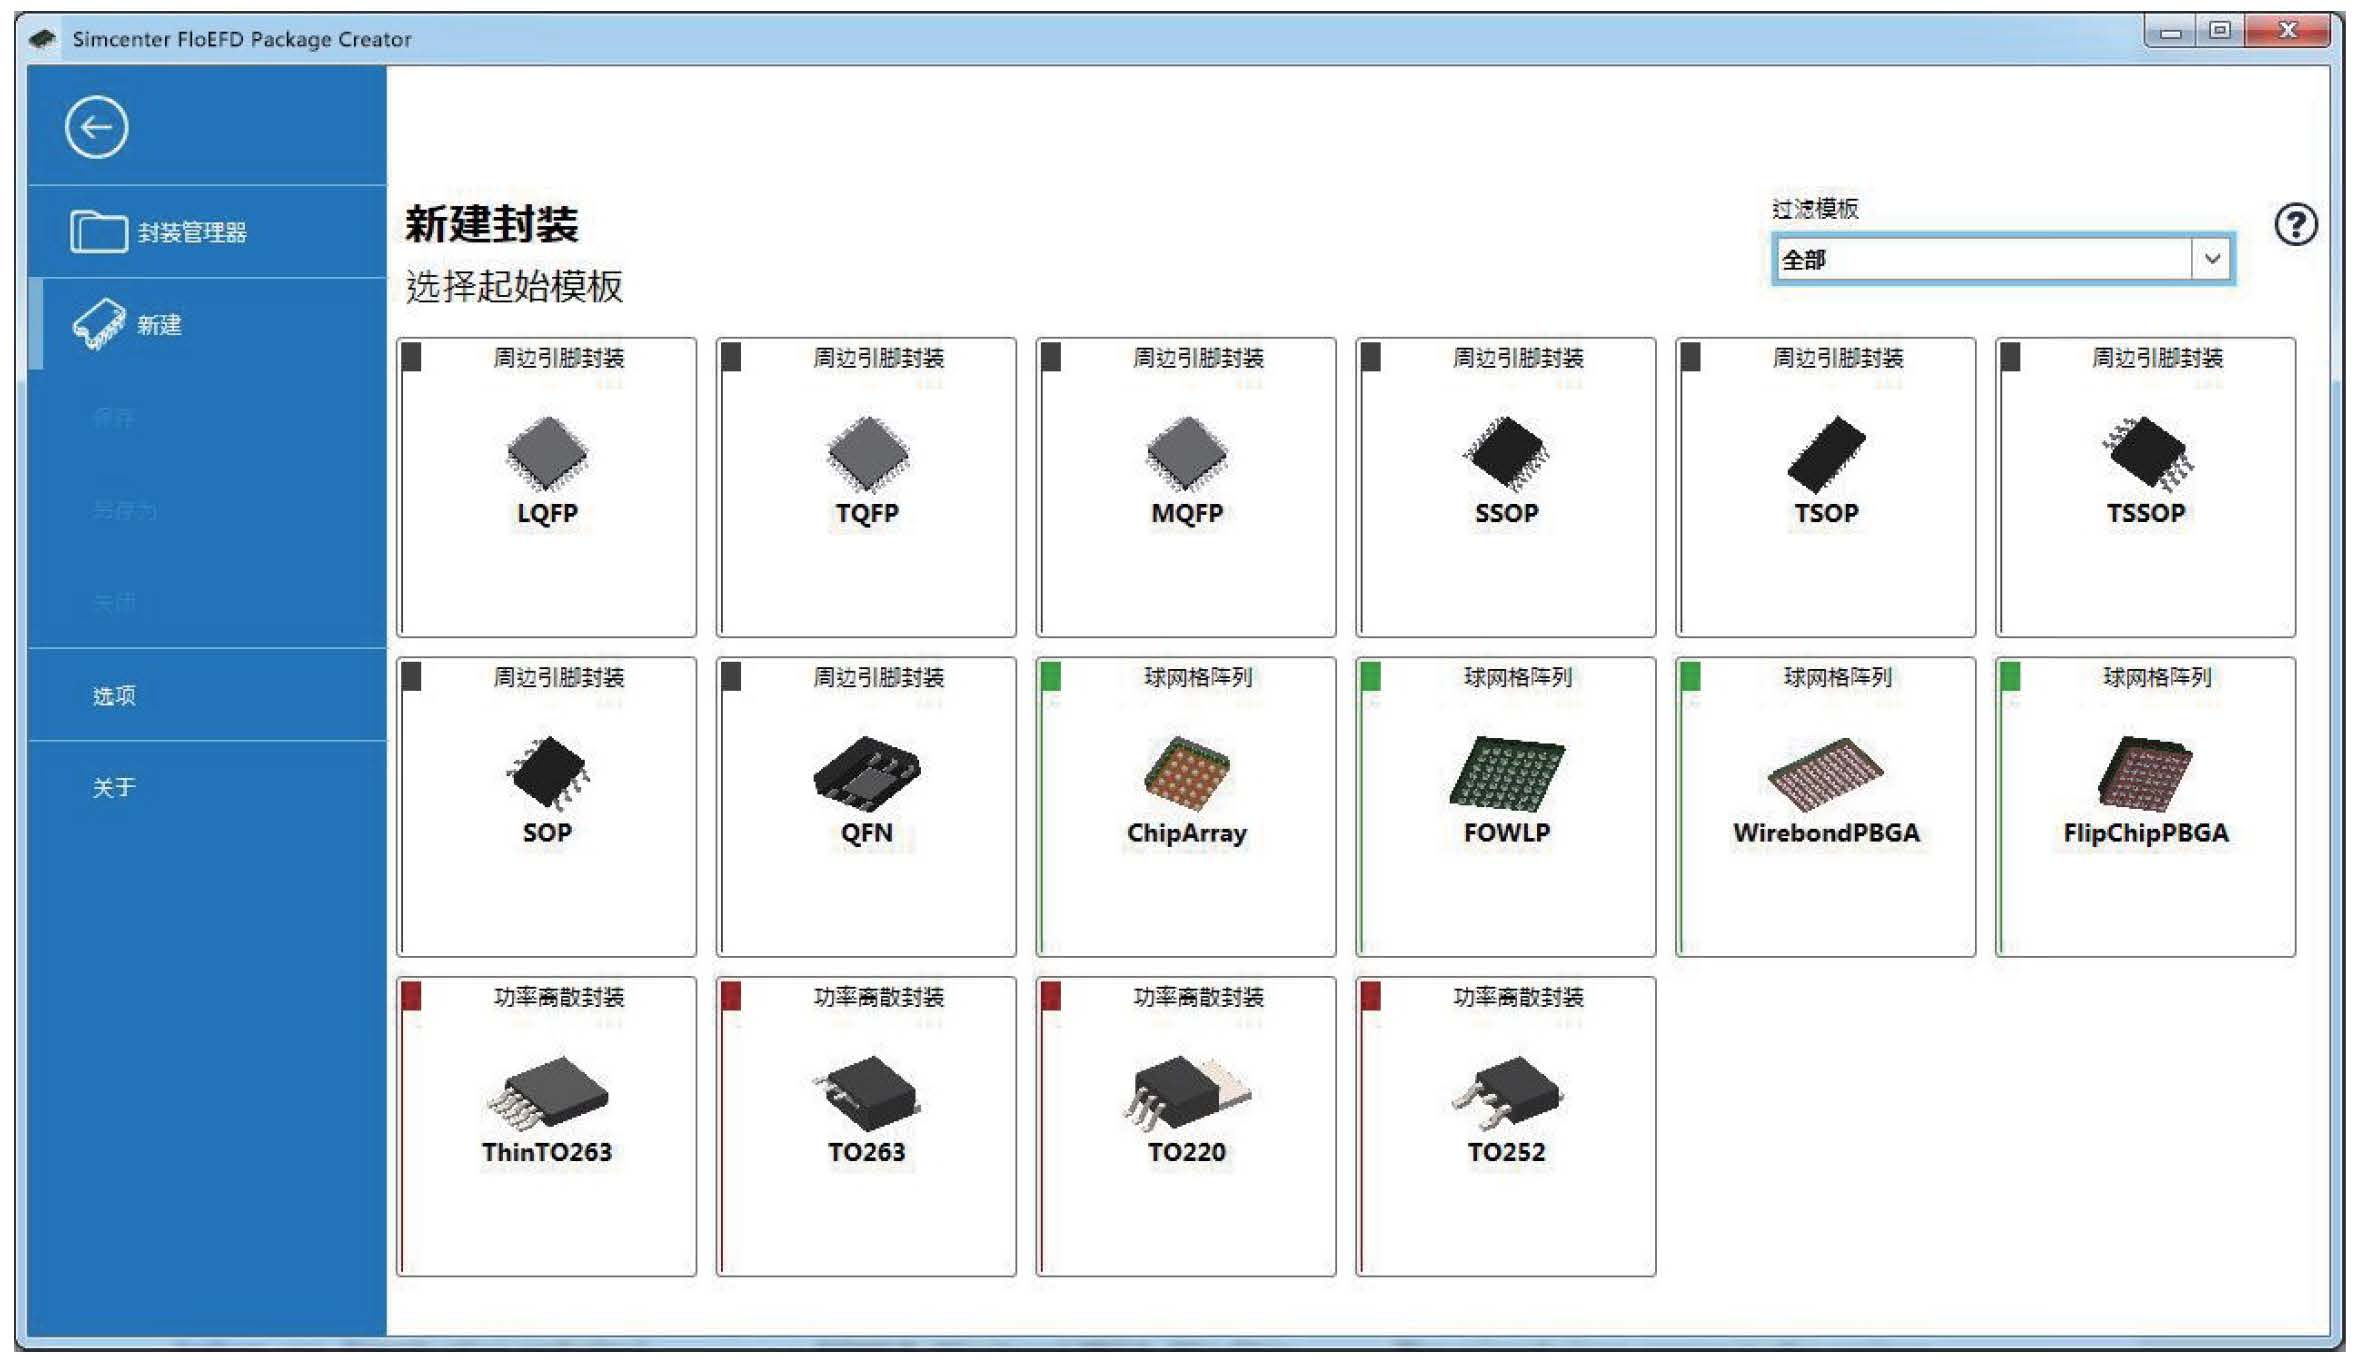Image resolution: width=2360 pixels, height=1360 pixels.
Task: Select the TO263 package icon
Action: (x=867, y=1092)
